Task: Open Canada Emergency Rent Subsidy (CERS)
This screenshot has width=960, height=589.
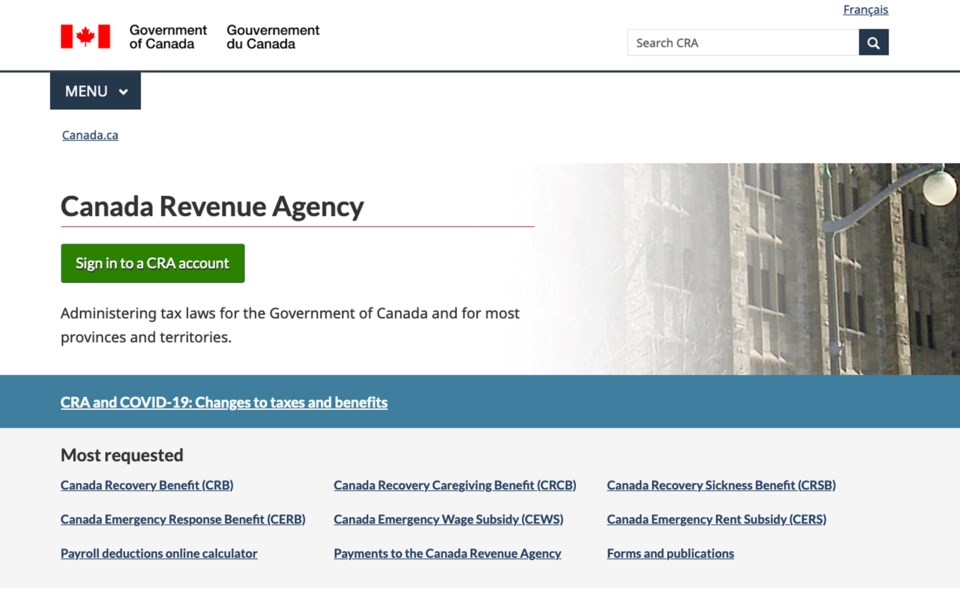Action: point(716,519)
